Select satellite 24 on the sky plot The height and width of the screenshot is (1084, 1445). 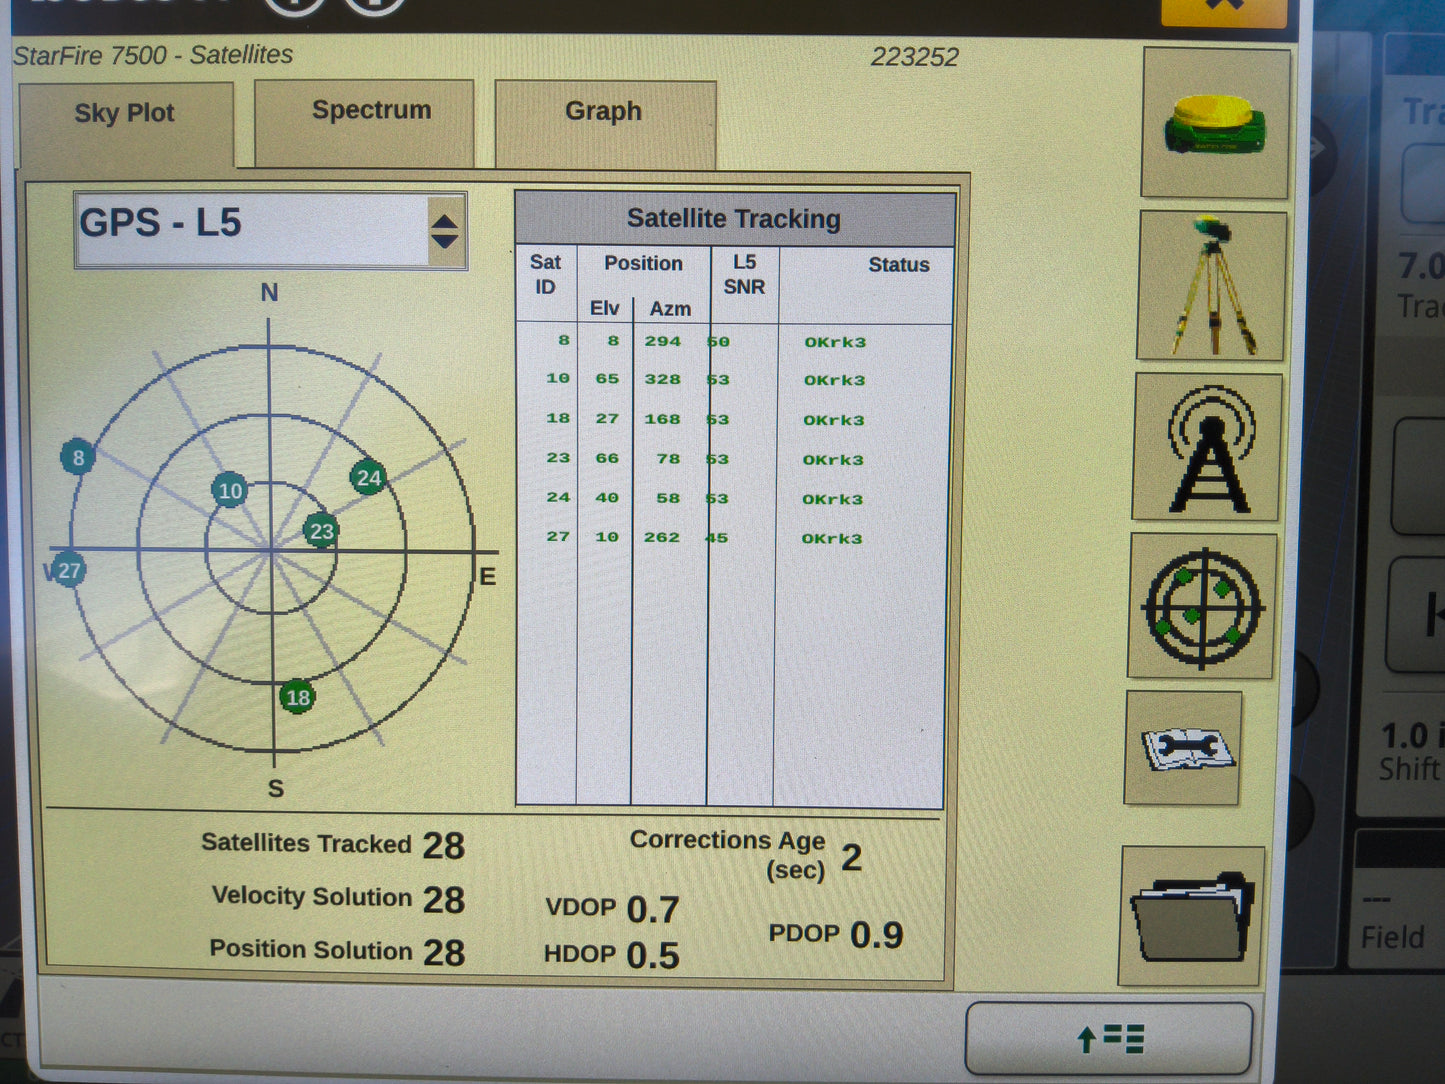click(x=368, y=478)
